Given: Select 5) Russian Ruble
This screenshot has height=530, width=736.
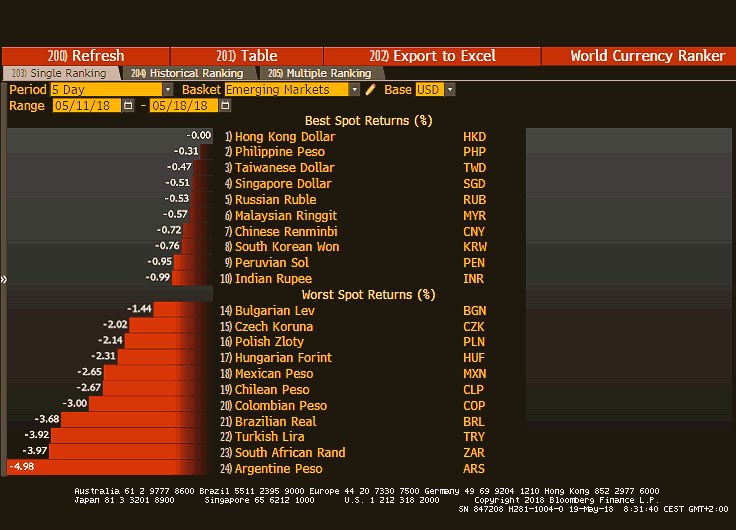Looking at the screenshot, I should tap(270, 200).
